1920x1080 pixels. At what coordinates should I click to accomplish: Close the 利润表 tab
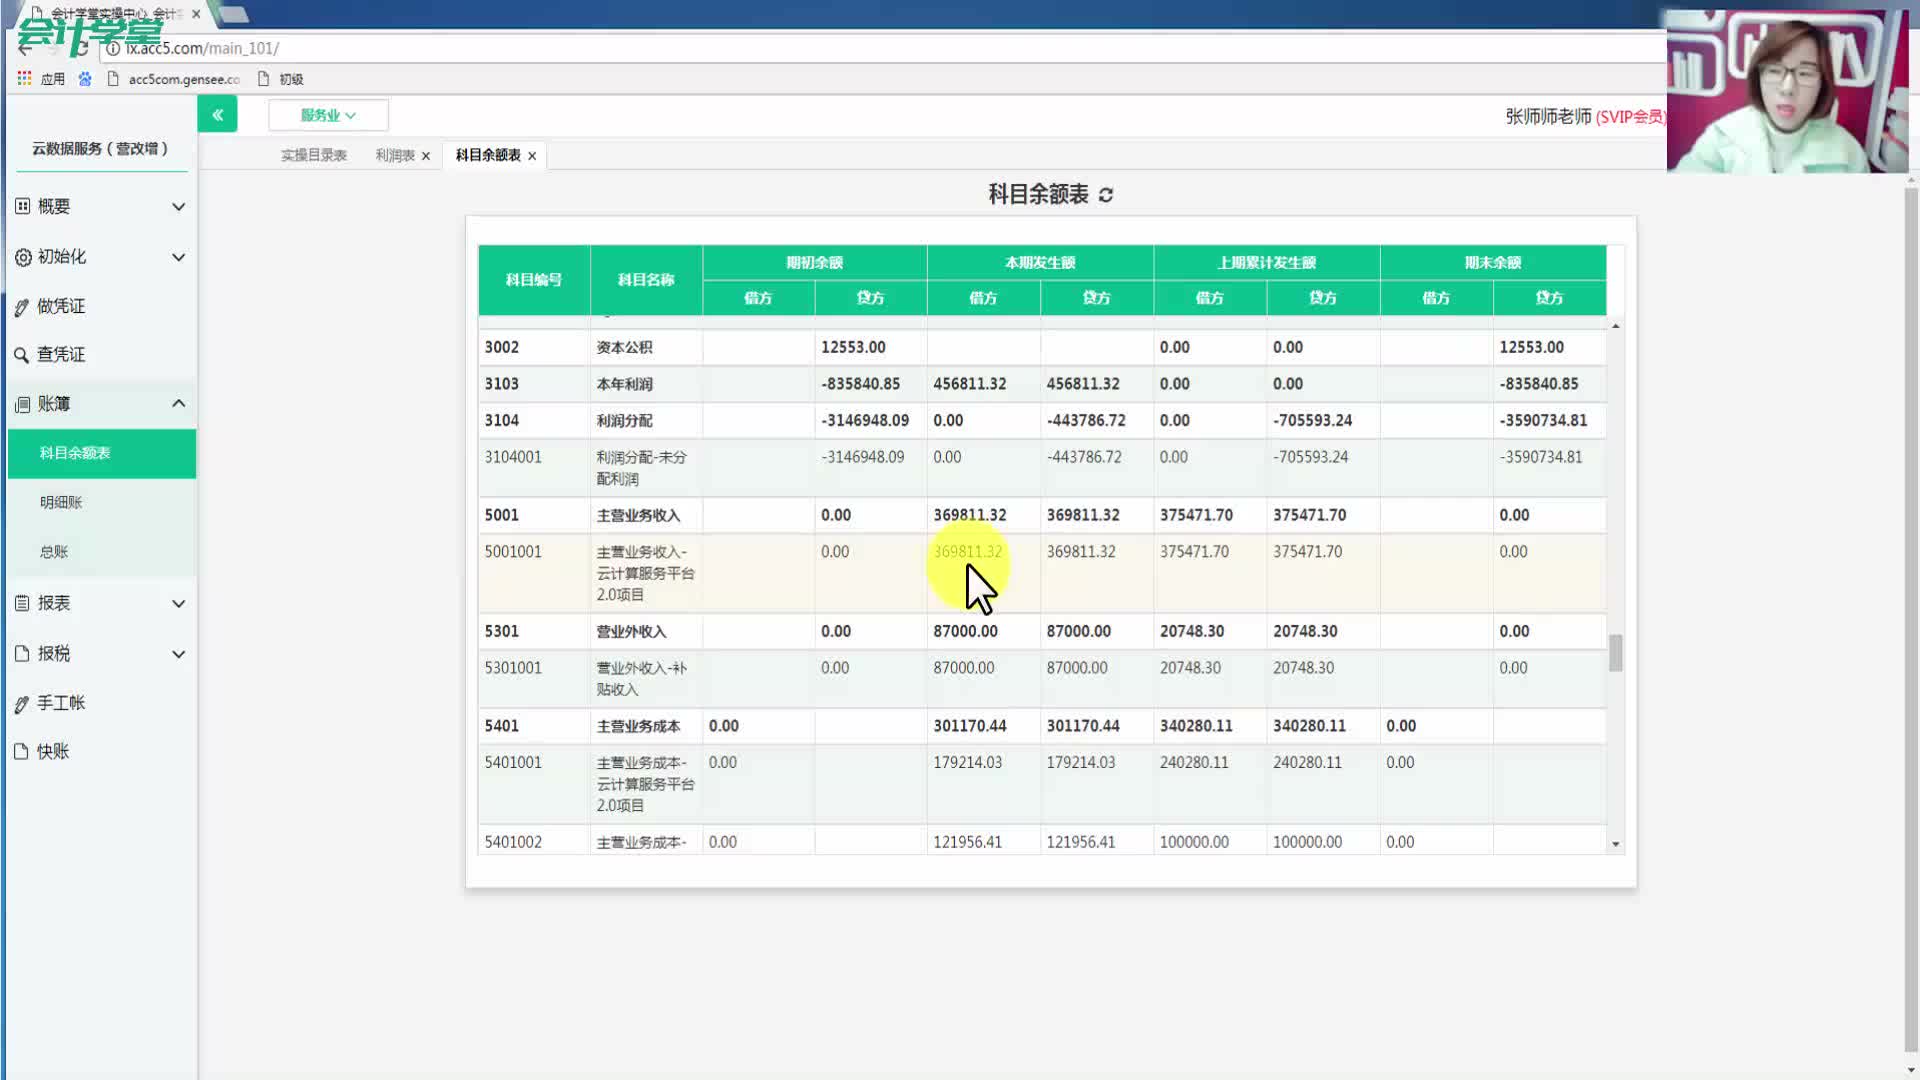(426, 156)
